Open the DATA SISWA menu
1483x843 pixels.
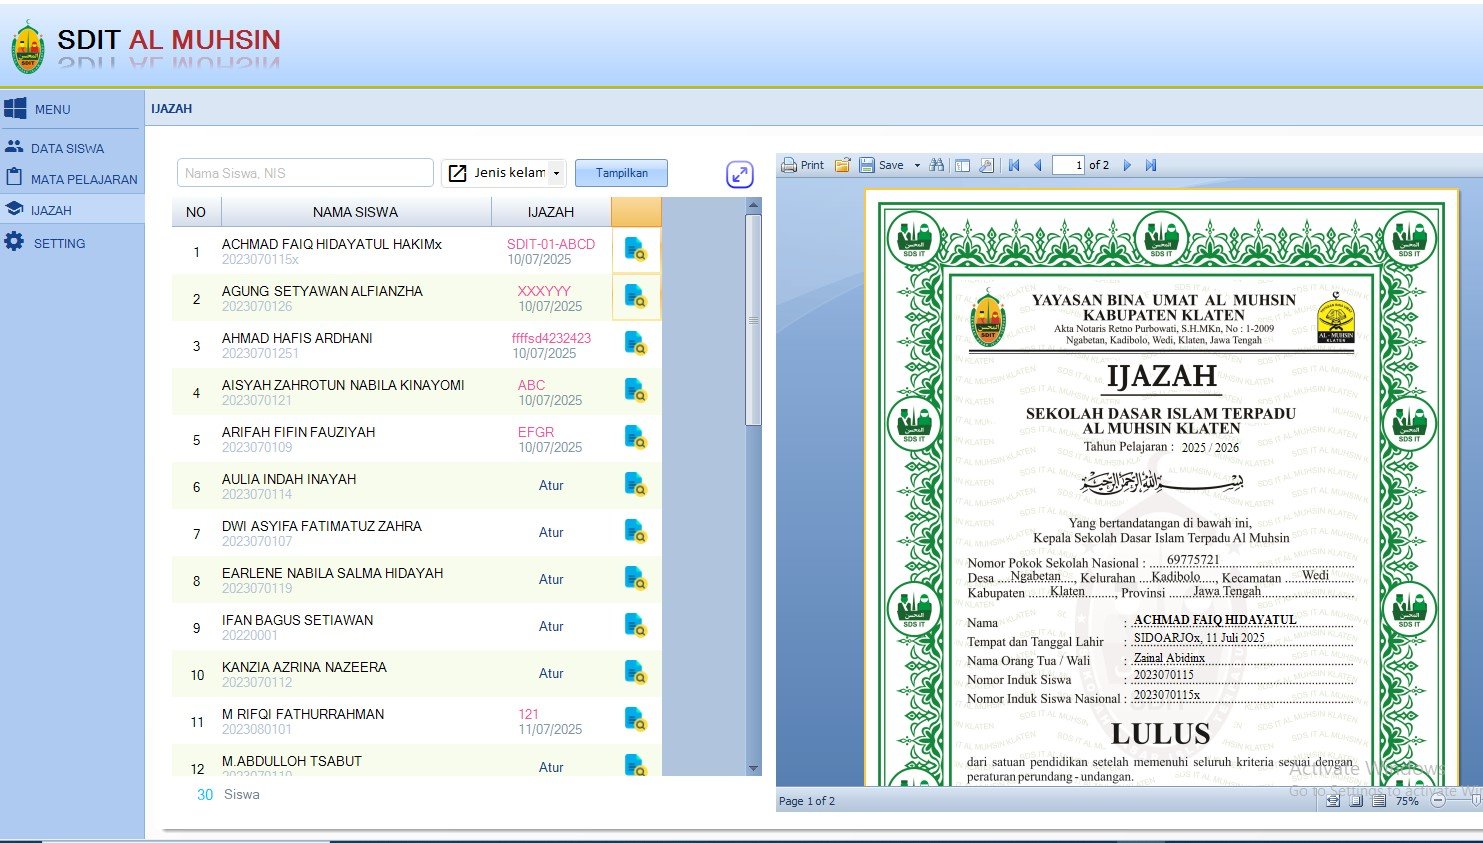click(x=67, y=148)
